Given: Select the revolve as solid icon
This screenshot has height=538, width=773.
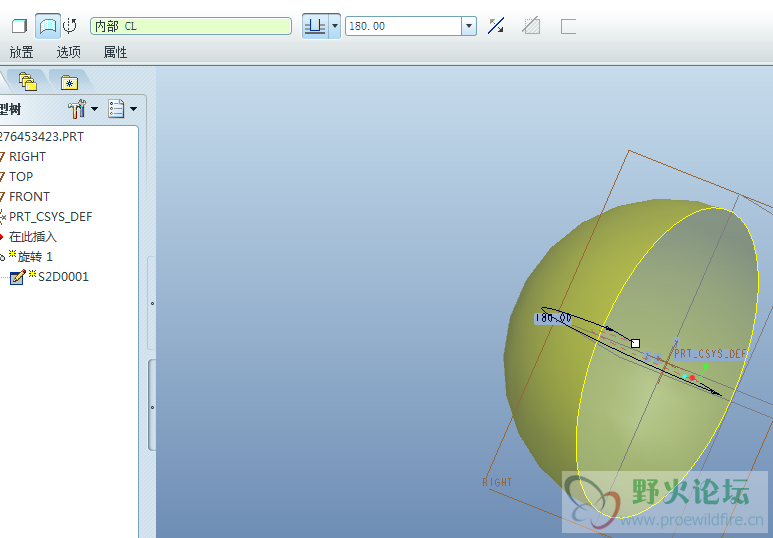Looking at the screenshot, I should [x=19, y=26].
